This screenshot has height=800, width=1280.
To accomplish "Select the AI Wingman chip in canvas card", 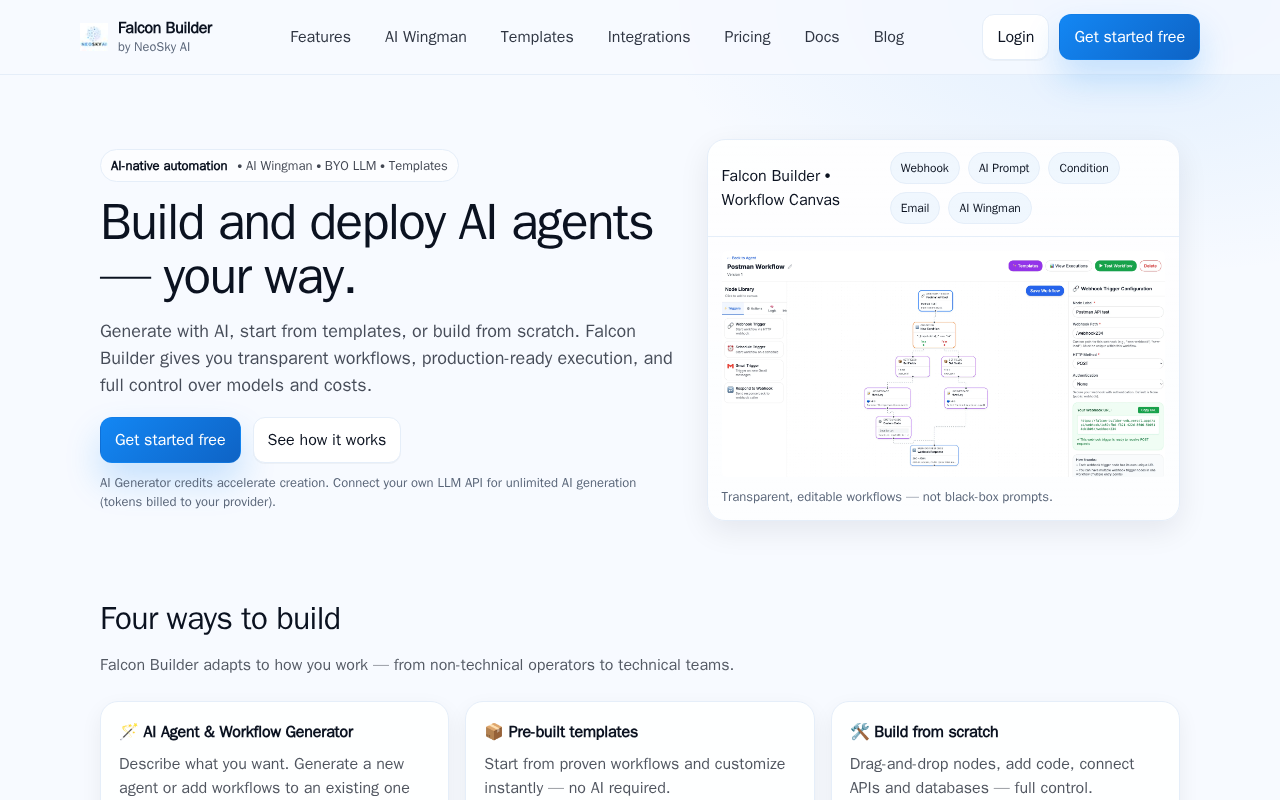I will click(990, 208).
